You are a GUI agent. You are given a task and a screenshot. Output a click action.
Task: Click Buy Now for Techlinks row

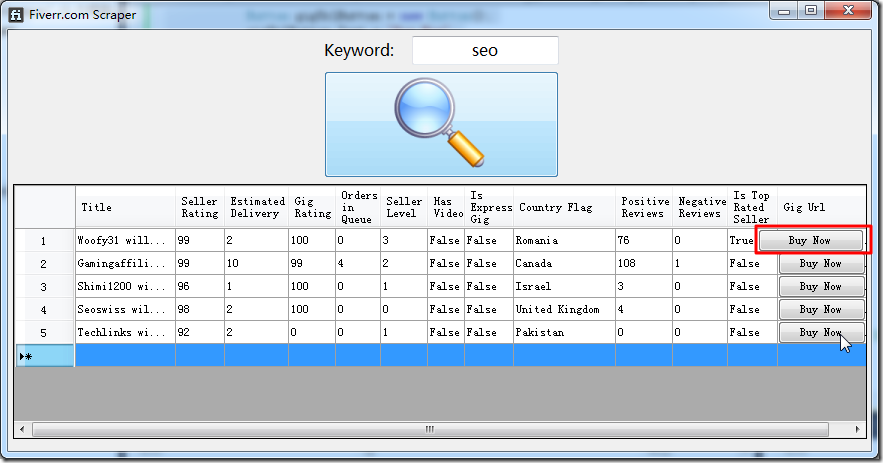click(x=822, y=333)
